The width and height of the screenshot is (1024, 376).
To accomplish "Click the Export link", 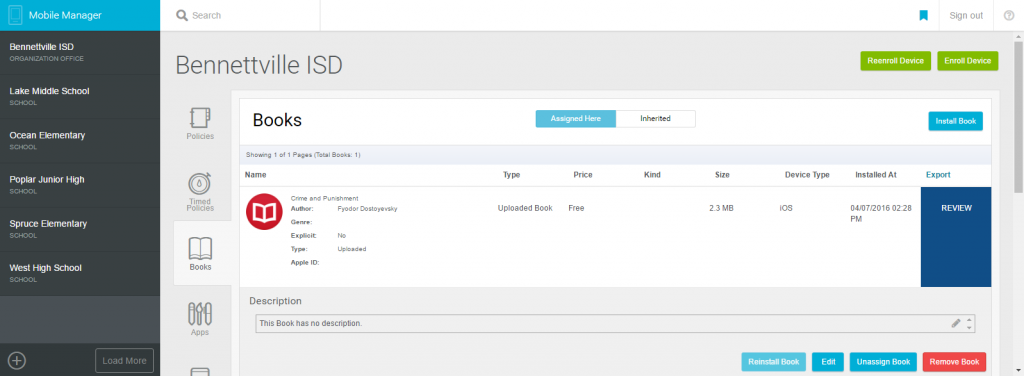I will (x=938, y=175).
